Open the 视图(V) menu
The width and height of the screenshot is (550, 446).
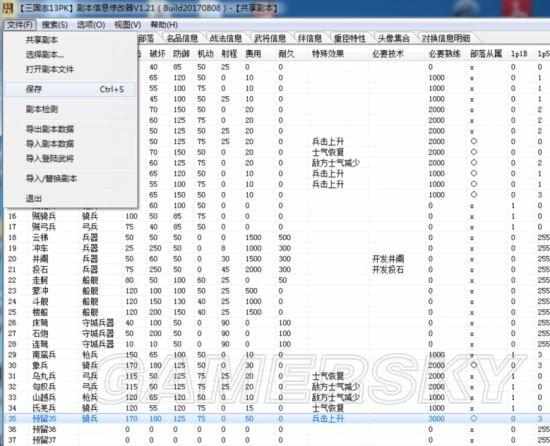point(128,25)
